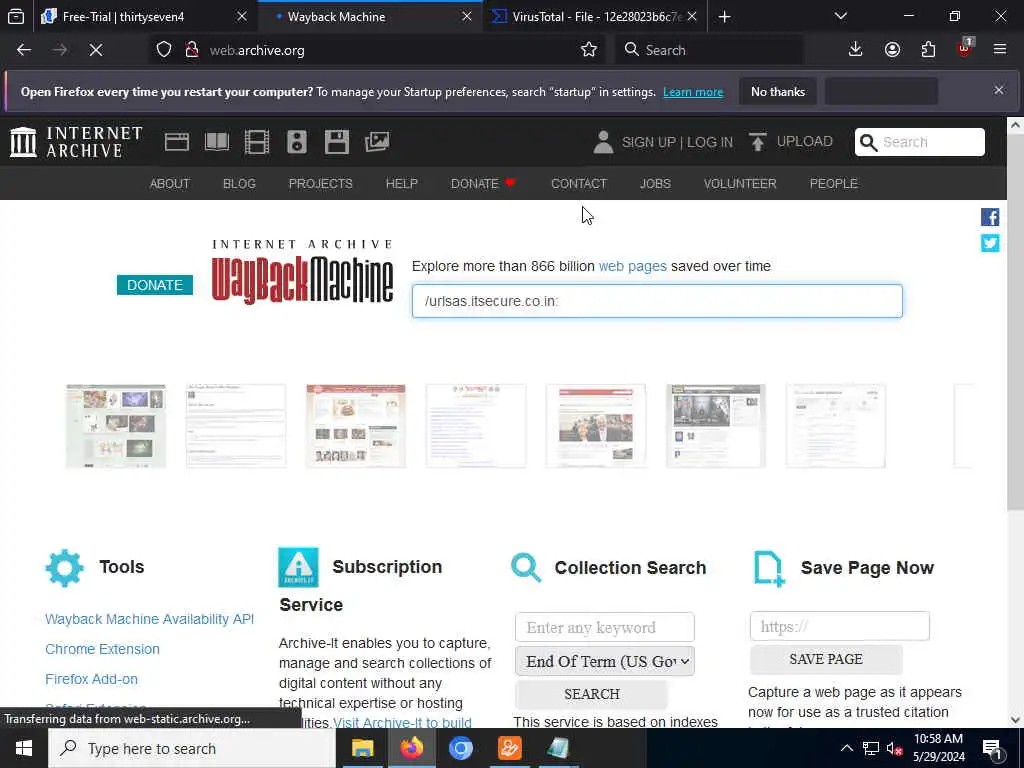Click the Archive-It subscription icon
The width and height of the screenshot is (1024, 768).
pos(298,568)
